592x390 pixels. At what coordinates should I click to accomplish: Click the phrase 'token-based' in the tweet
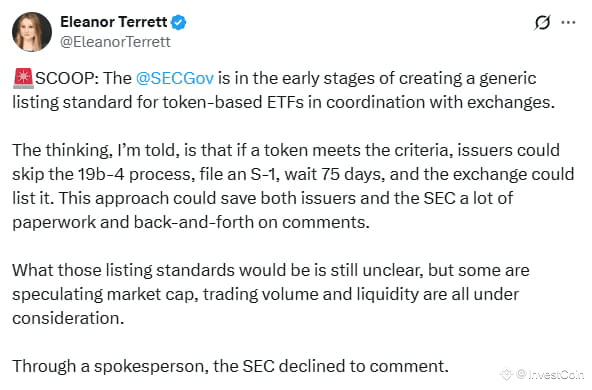(x=213, y=102)
